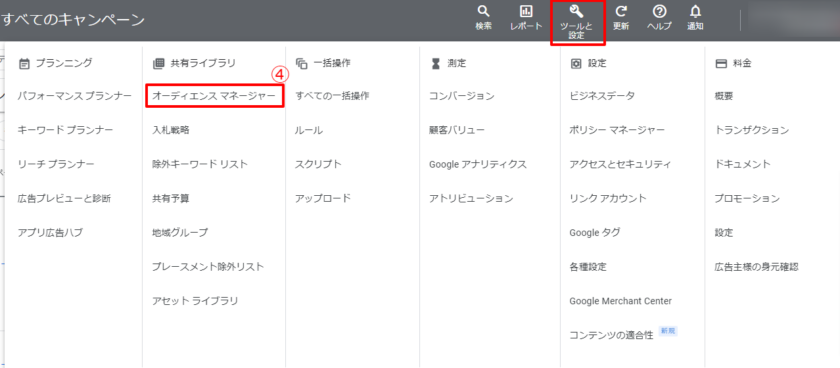Open 広告プレビューと診断
This screenshot has width=840, height=368.
pyautogui.click(x=64, y=199)
